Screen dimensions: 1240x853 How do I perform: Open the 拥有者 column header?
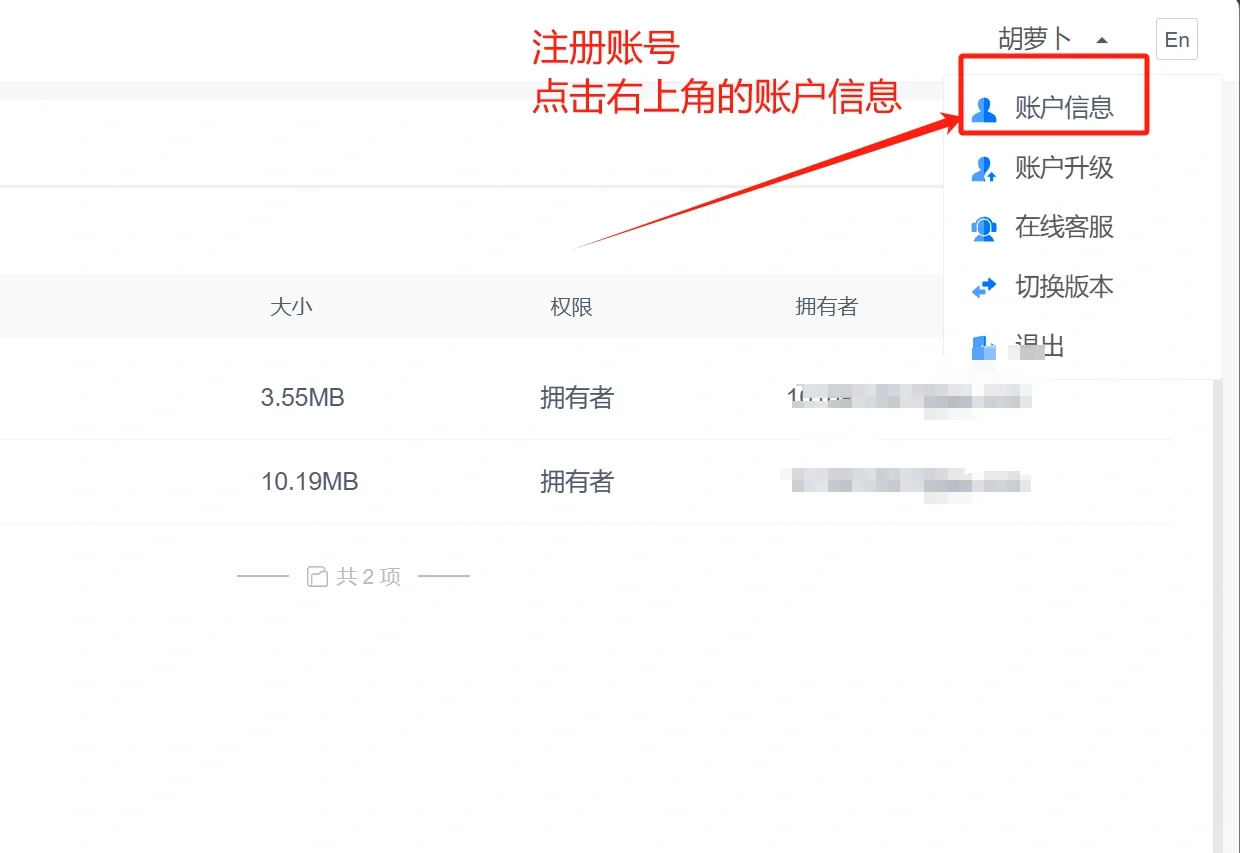tap(826, 307)
